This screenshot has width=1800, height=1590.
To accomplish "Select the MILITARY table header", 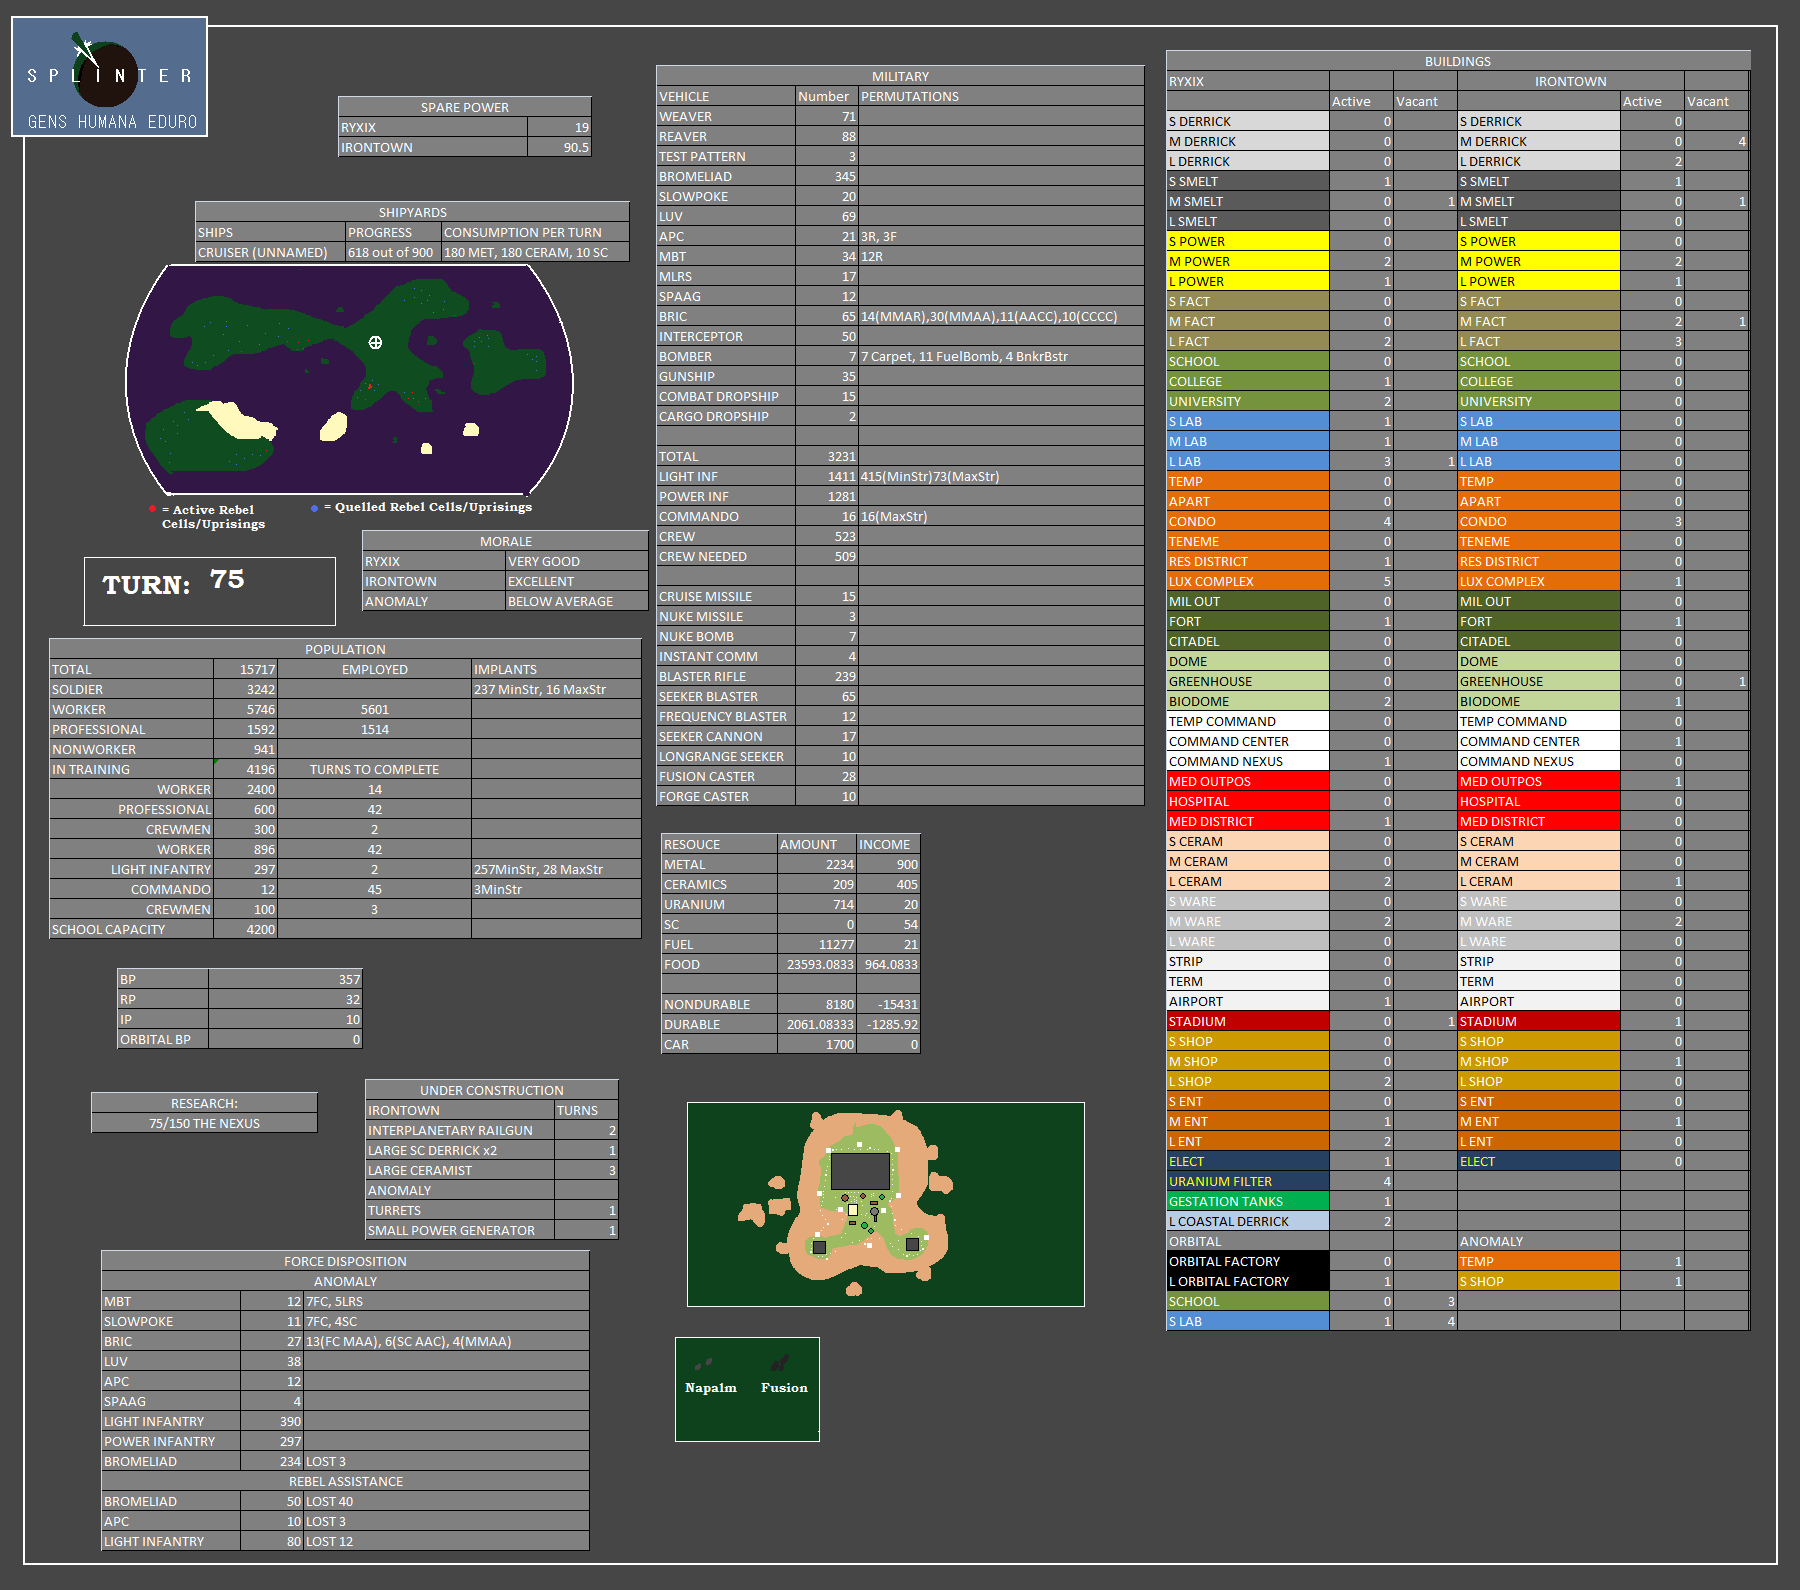I will pyautogui.click(x=899, y=76).
